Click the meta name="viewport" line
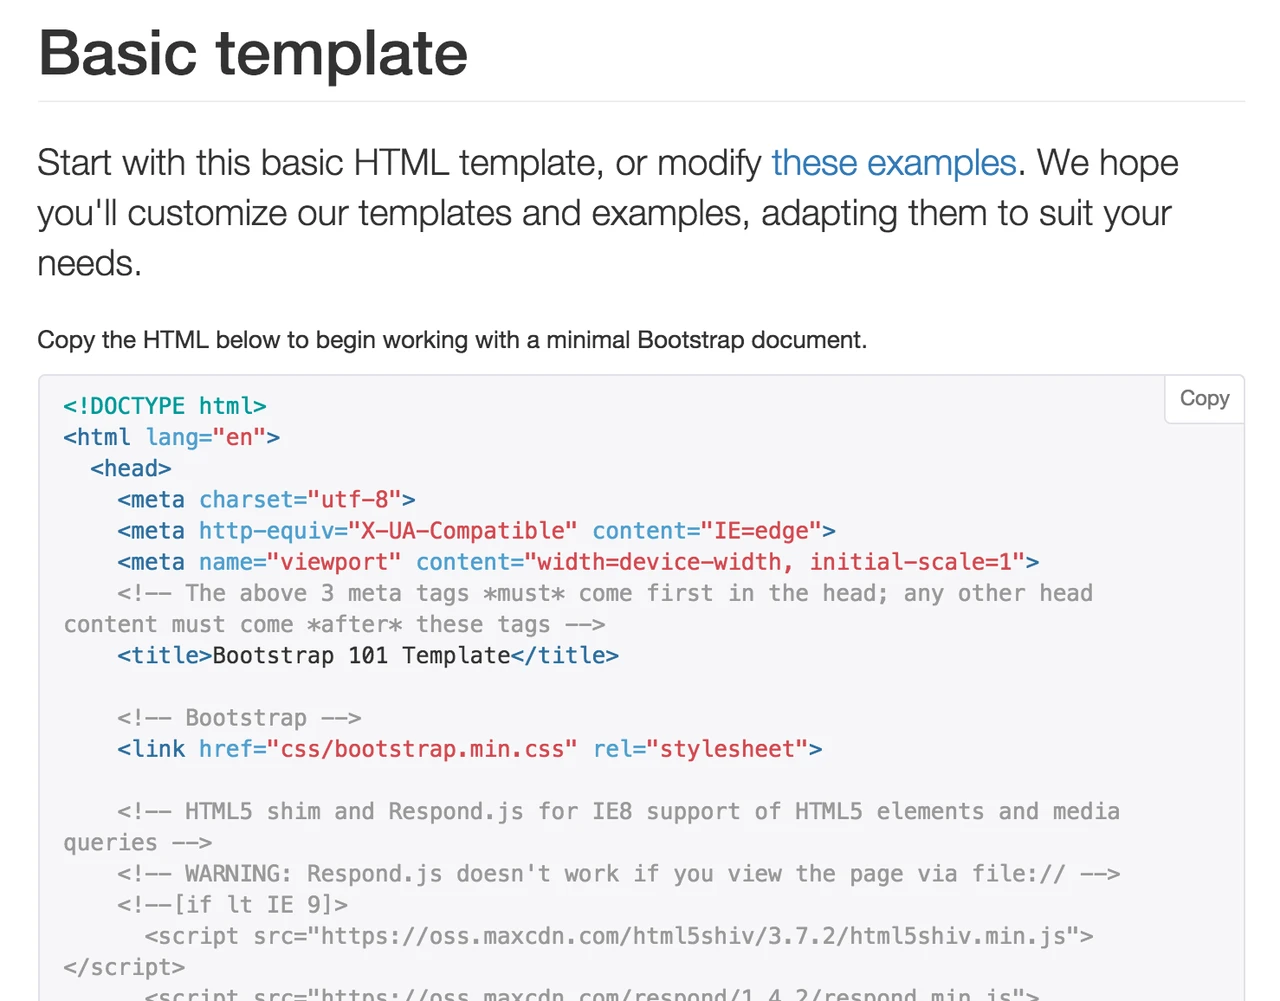The height and width of the screenshot is (1001, 1280). [x=578, y=562]
